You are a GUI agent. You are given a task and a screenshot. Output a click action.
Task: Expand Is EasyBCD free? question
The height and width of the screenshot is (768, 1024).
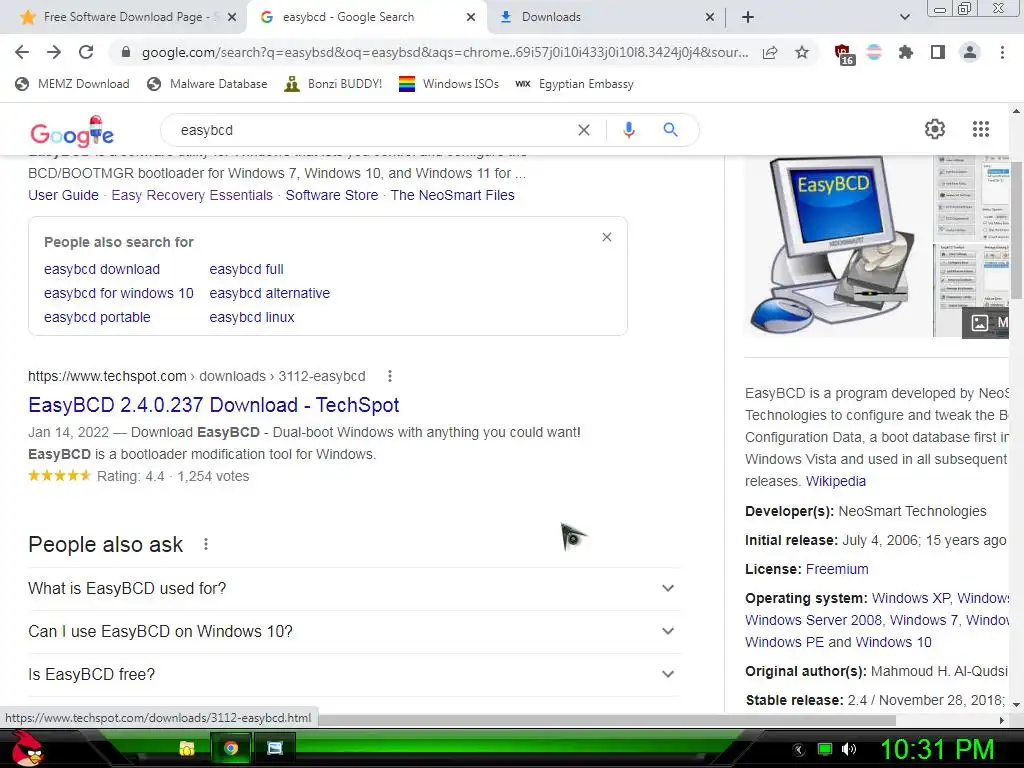pos(354,674)
